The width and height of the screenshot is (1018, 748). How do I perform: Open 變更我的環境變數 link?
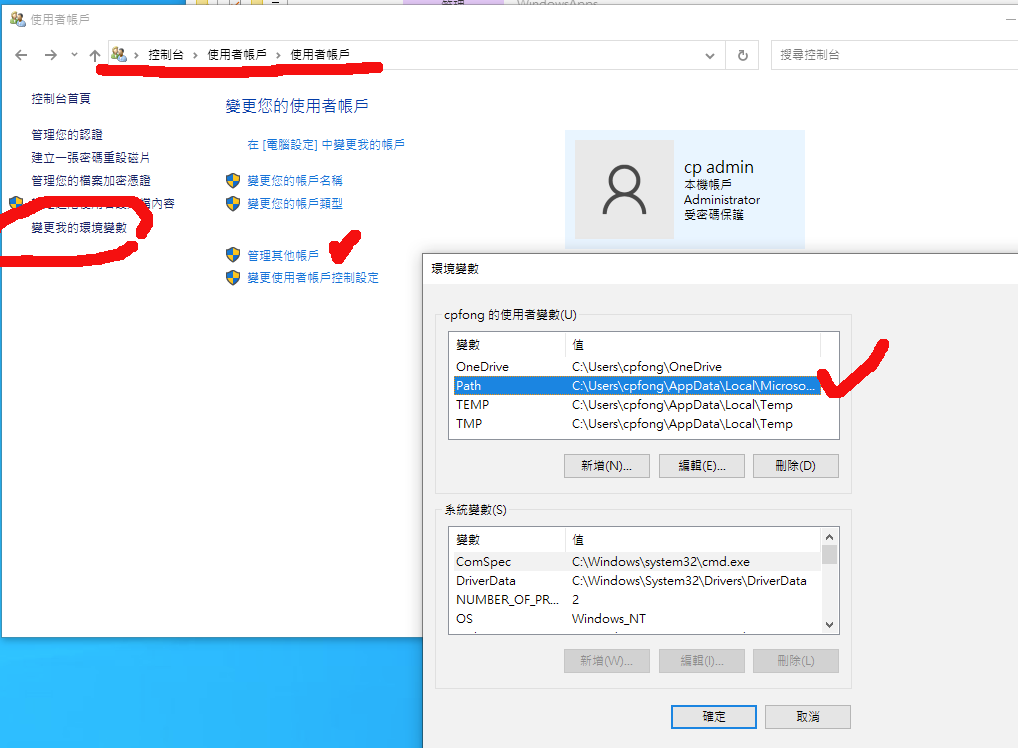click(79, 228)
